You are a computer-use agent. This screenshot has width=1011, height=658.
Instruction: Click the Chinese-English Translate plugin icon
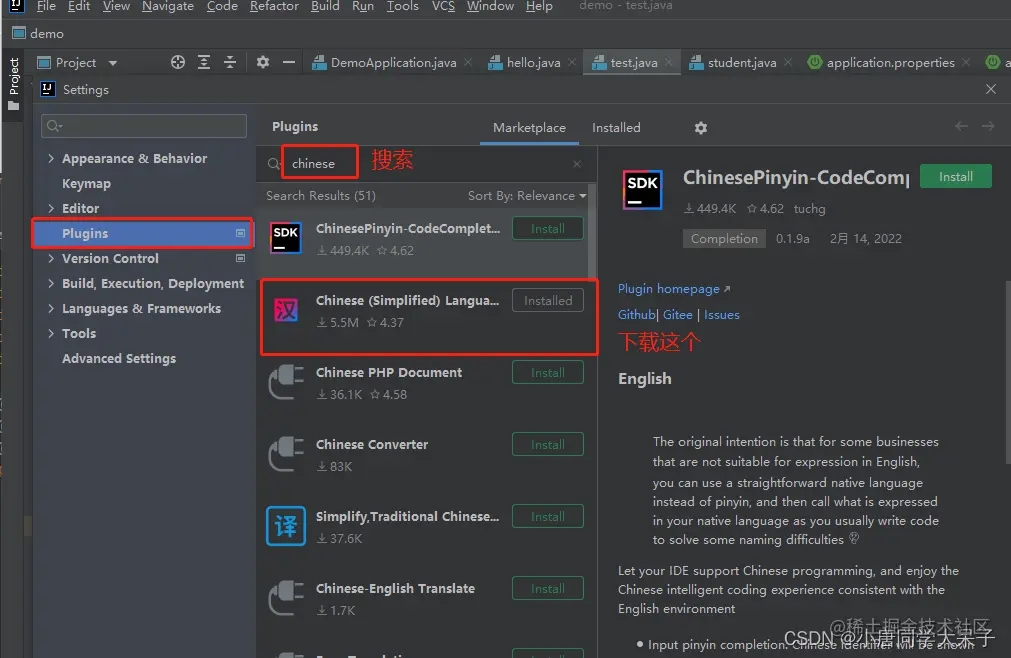pyautogui.click(x=286, y=598)
